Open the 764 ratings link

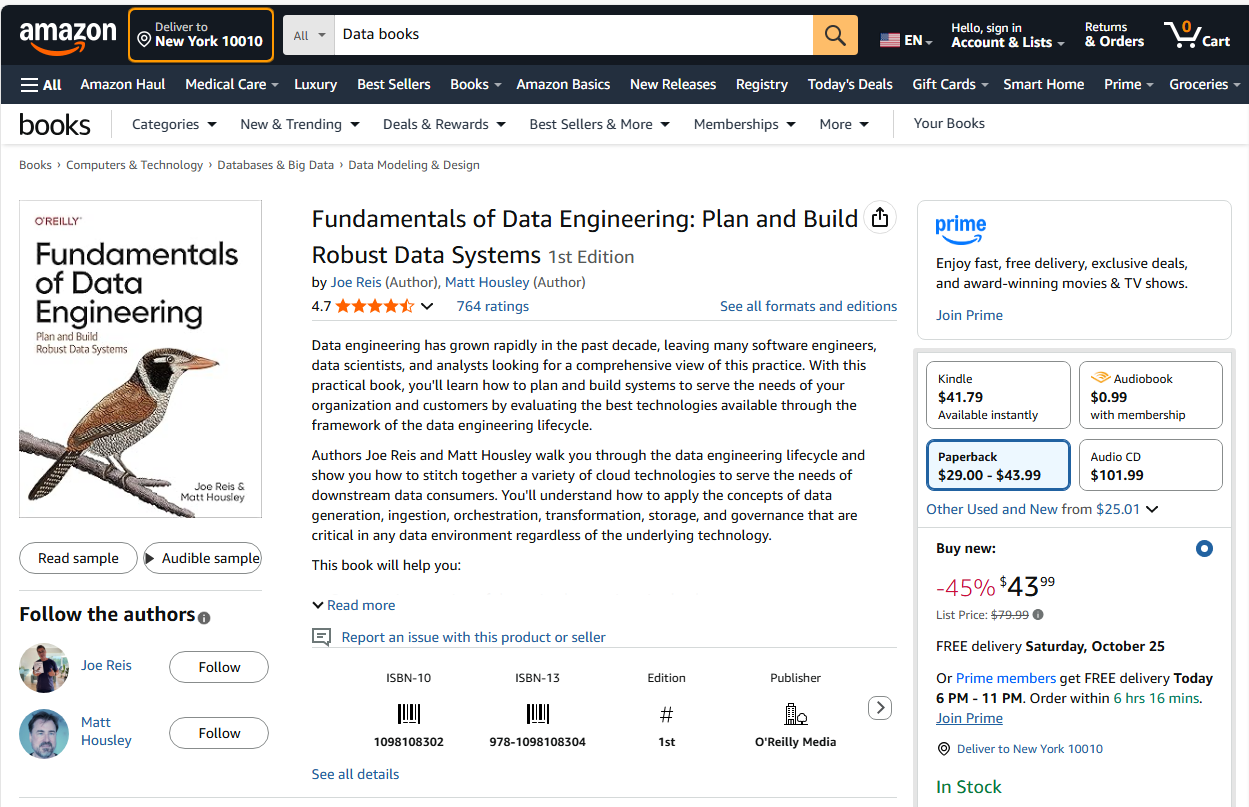pyautogui.click(x=493, y=306)
